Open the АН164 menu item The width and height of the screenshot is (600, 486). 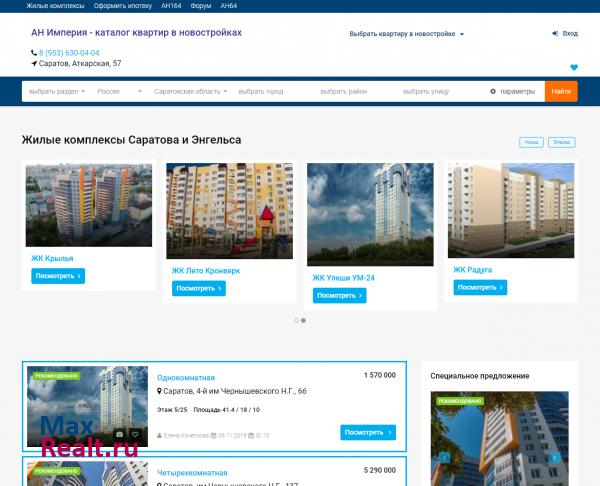tap(171, 6)
